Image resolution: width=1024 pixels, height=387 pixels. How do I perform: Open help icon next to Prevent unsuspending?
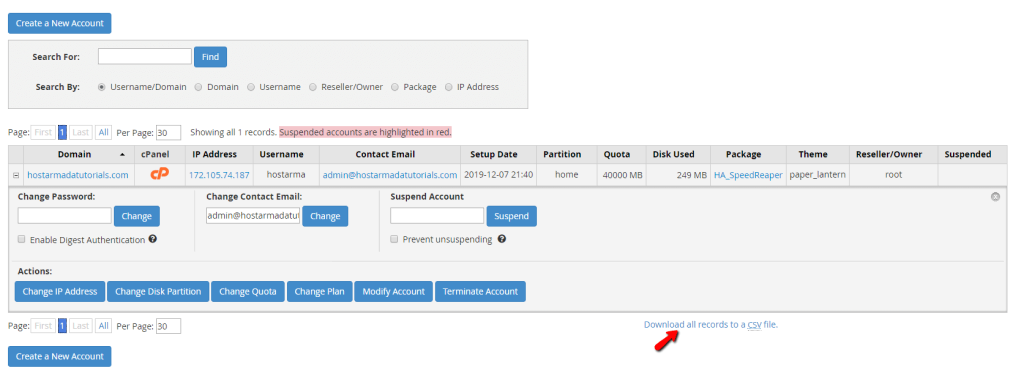(502, 239)
